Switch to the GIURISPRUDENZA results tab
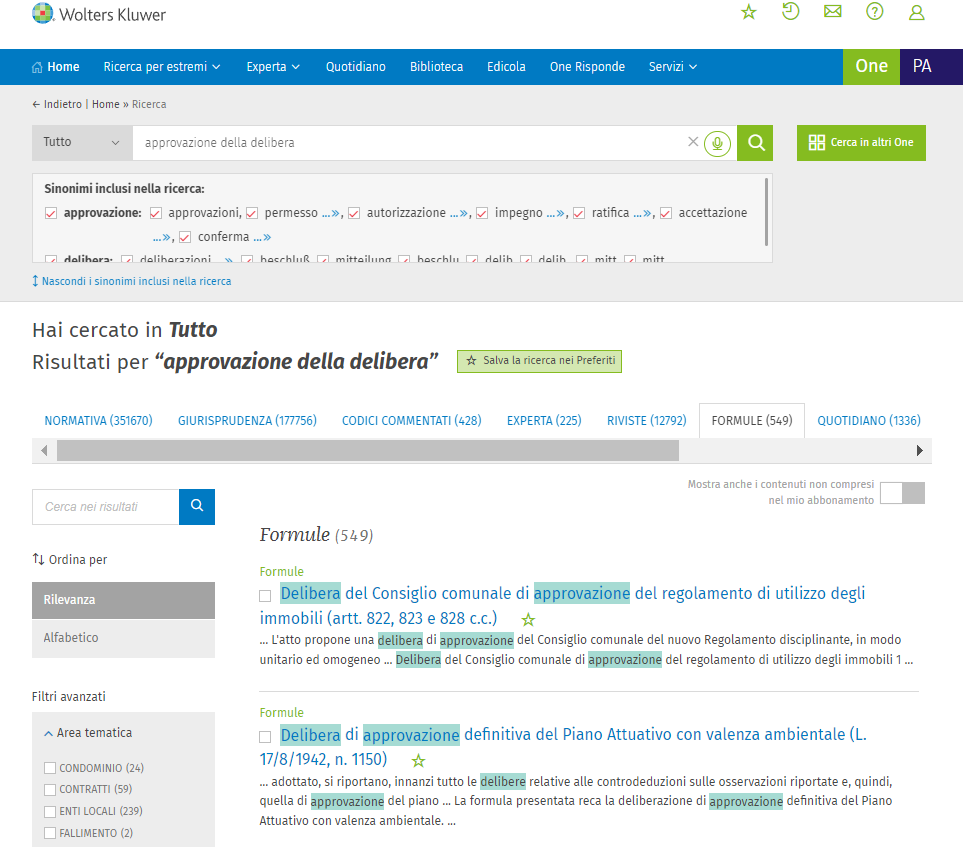 click(x=247, y=421)
